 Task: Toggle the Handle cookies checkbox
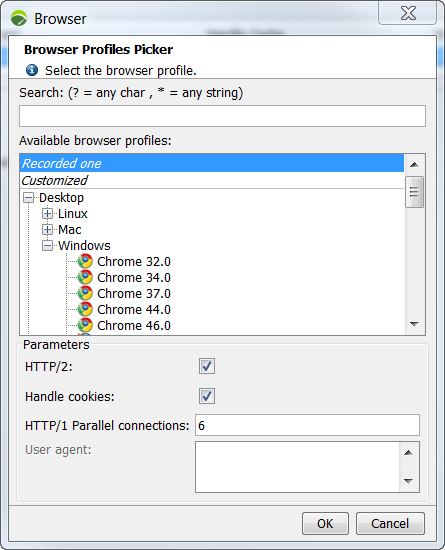click(x=207, y=396)
